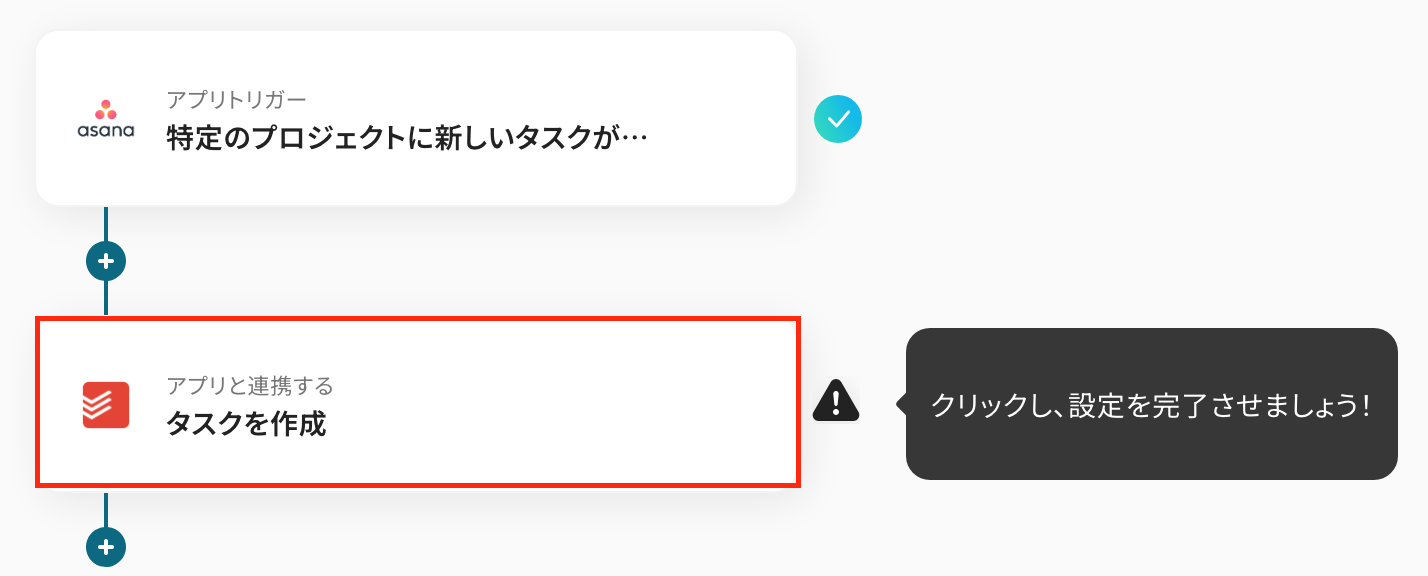
Task: Click empty space right of trigger title
Action: click(x=720, y=136)
